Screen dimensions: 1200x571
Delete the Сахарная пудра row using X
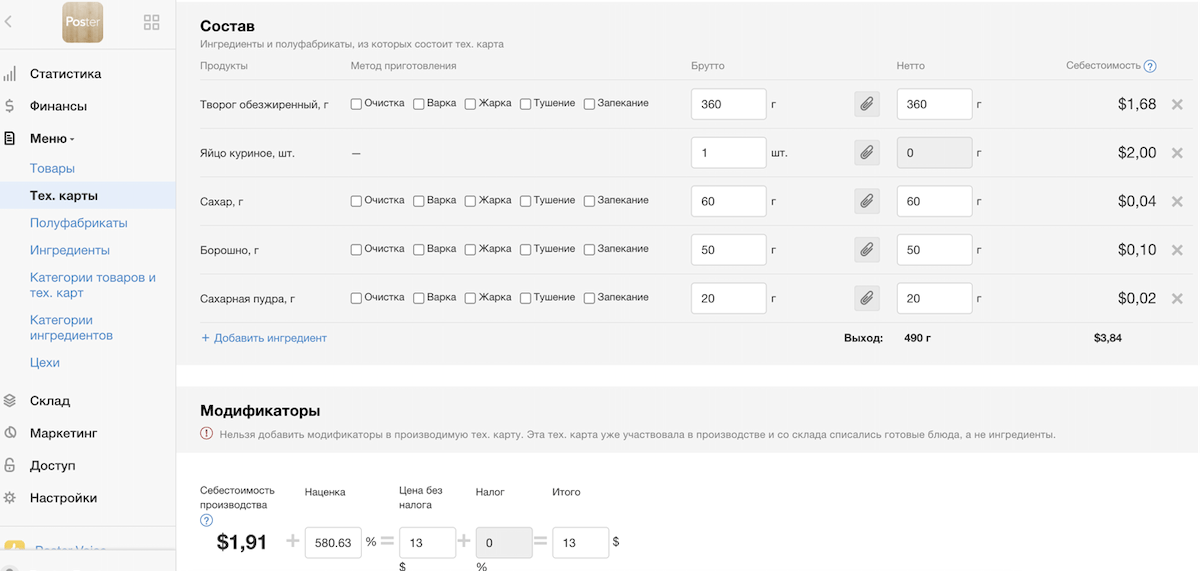(x=1177, y=298)
